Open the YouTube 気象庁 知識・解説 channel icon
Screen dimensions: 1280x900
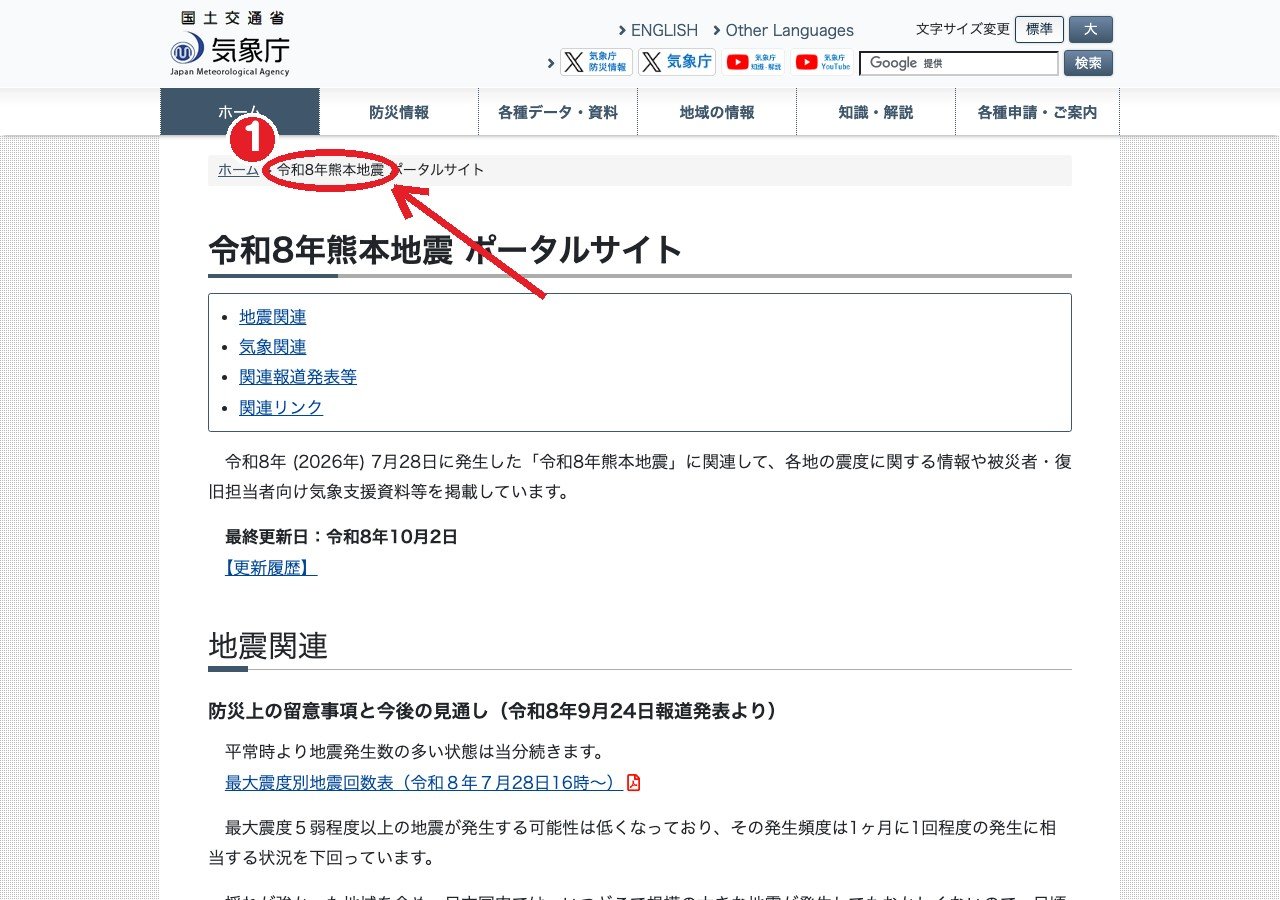point(754,62)
